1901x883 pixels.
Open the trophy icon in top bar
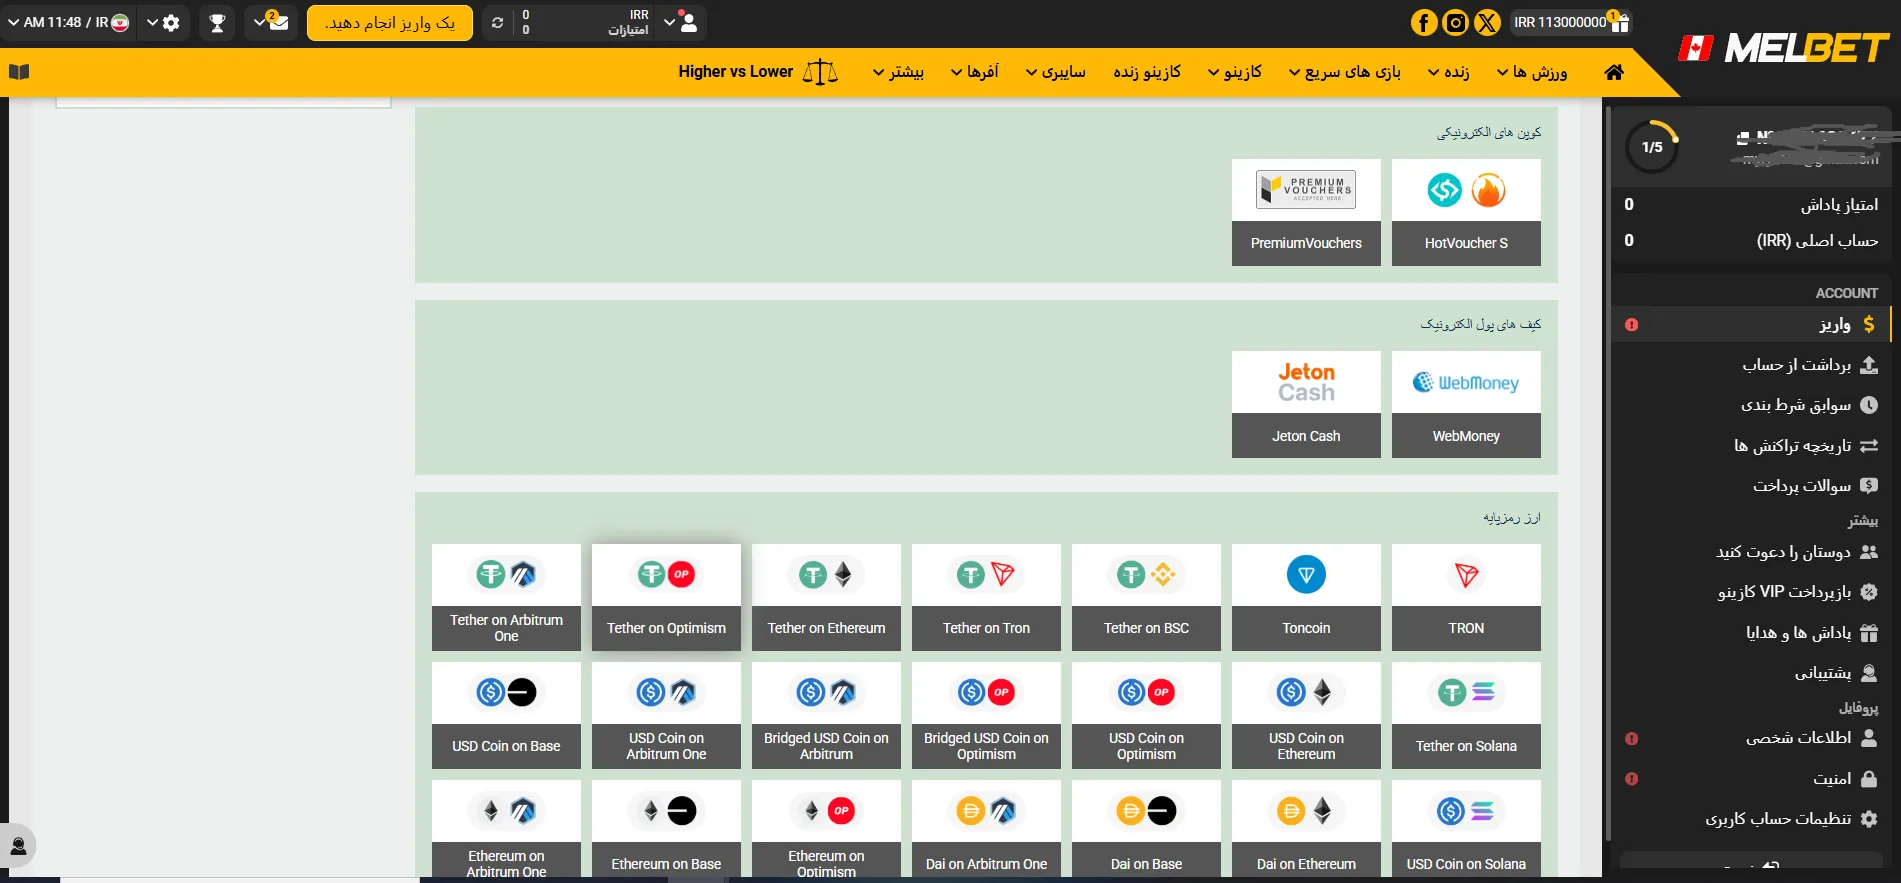(217, 22)
